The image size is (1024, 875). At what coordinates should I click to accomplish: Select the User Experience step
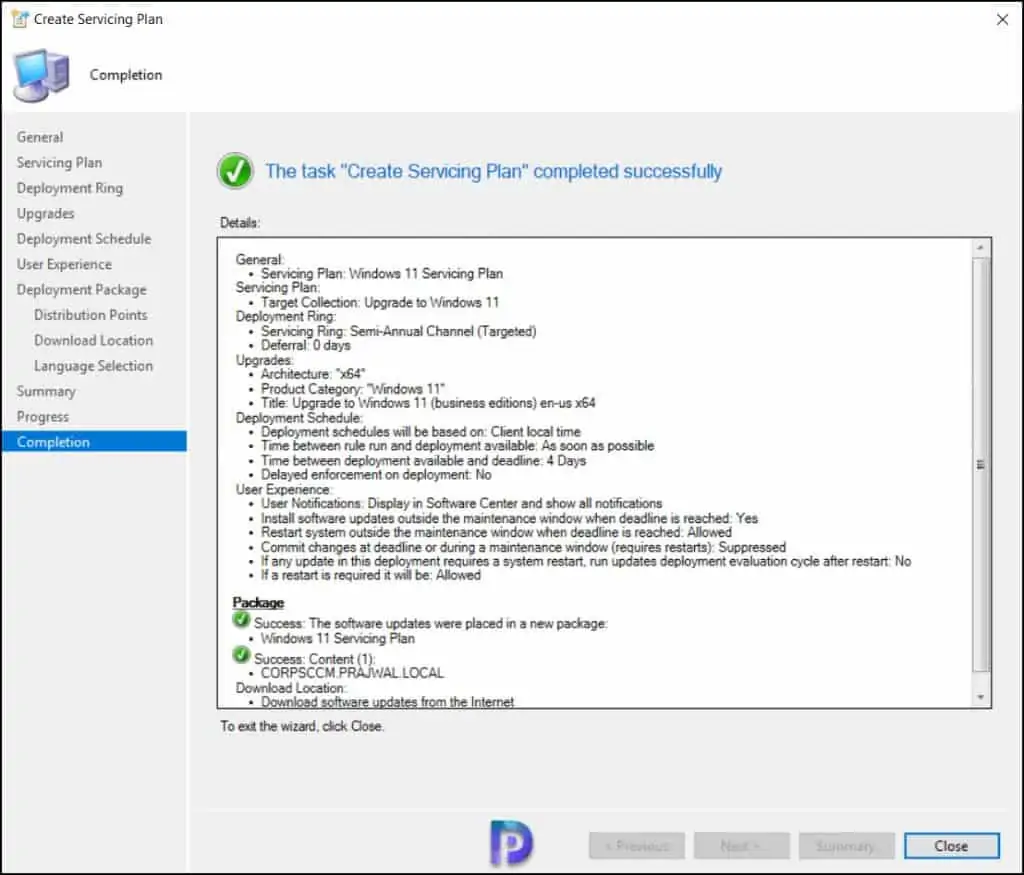(65, 264)
